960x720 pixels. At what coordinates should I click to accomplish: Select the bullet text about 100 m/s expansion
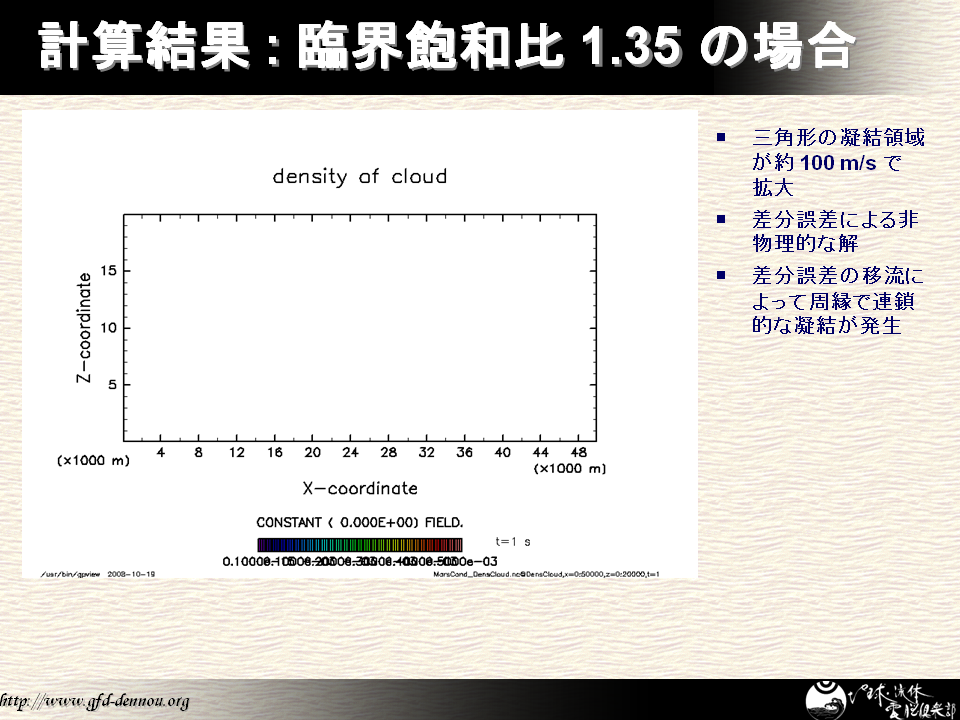point(838,162)
